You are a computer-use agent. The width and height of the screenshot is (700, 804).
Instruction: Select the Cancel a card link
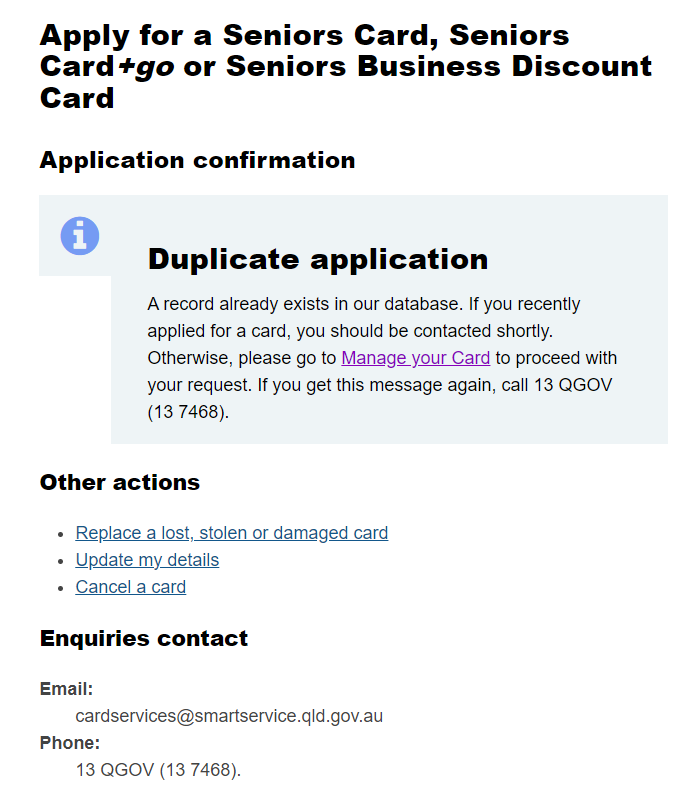(130, 587)
